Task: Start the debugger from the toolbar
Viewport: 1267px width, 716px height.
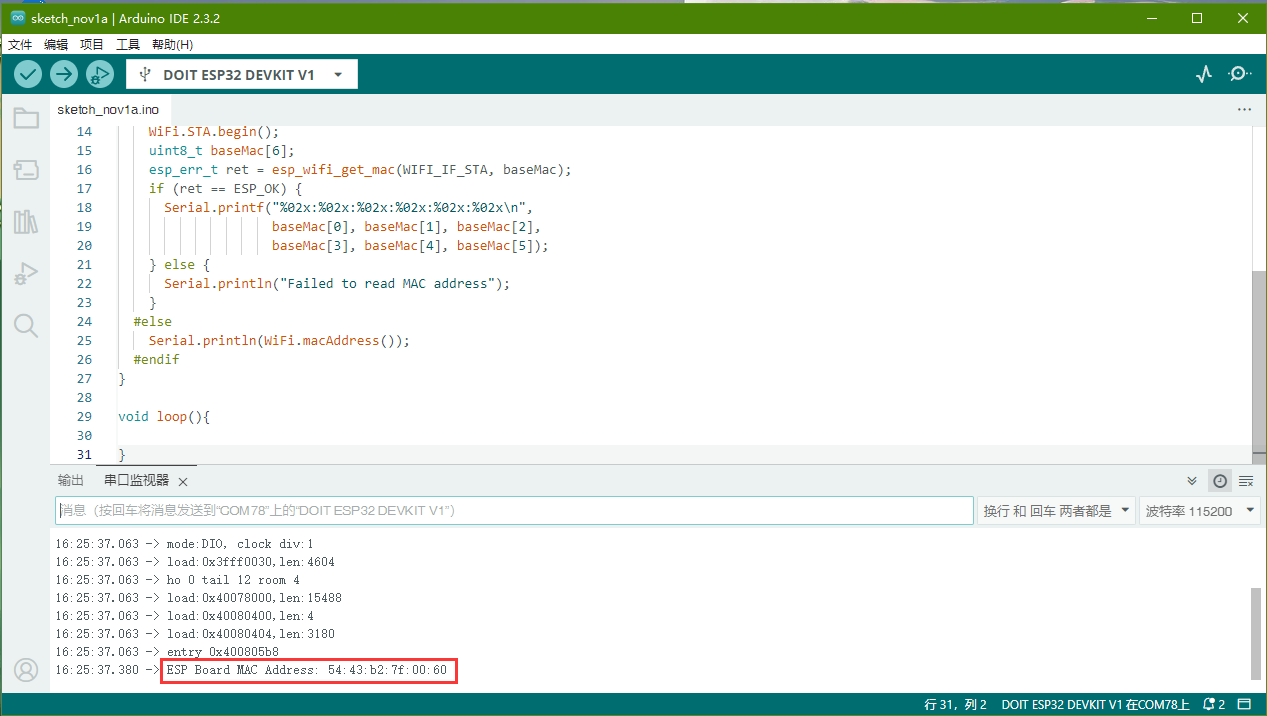Action: [x=100, y=74]
